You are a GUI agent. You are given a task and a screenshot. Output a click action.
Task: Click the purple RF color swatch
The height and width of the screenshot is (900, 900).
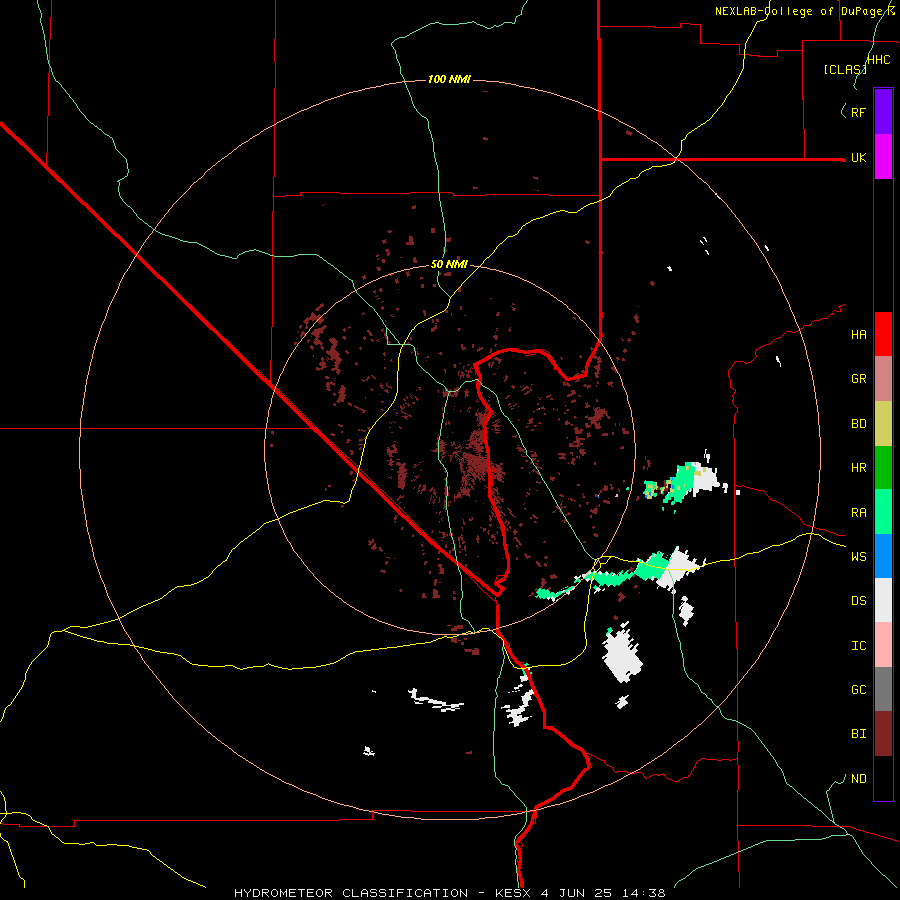click(883, 112)
